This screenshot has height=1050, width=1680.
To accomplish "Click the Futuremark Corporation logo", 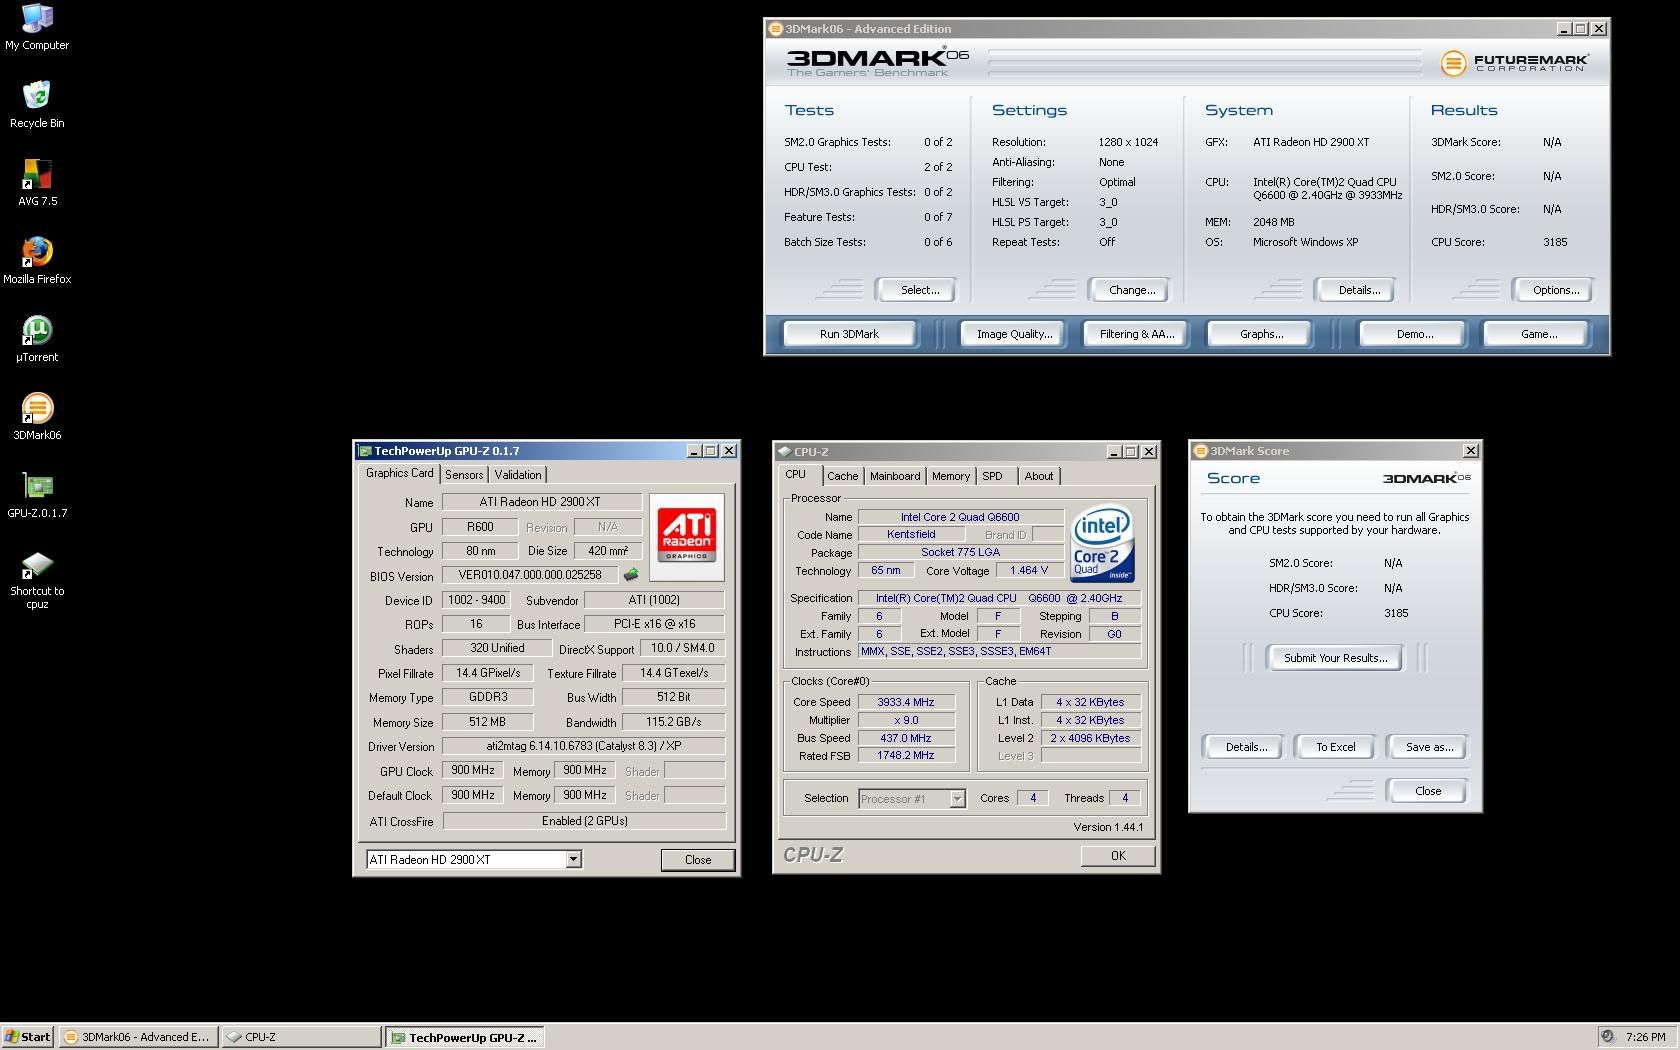I will [1514, 63].
